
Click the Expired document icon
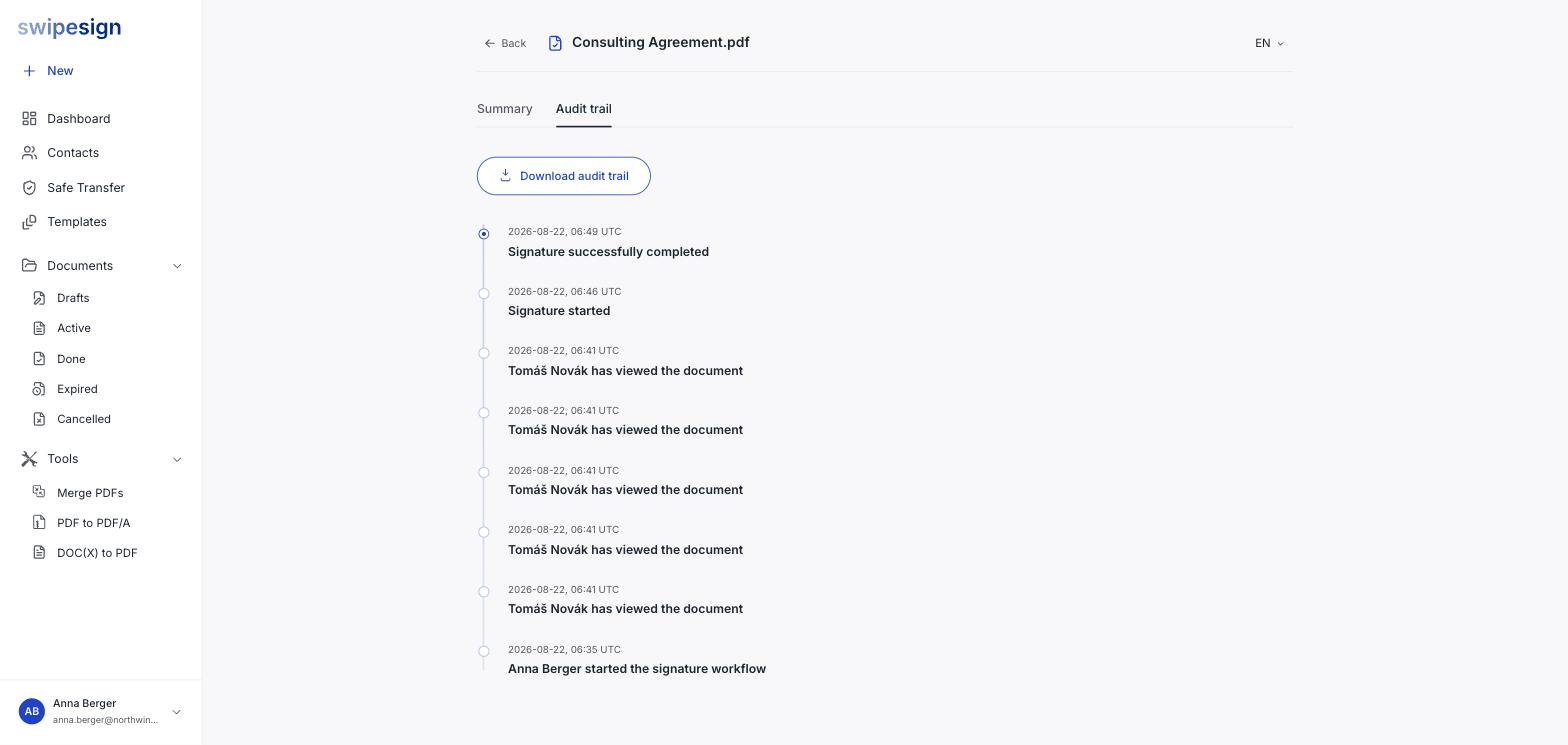click(39, 389)
